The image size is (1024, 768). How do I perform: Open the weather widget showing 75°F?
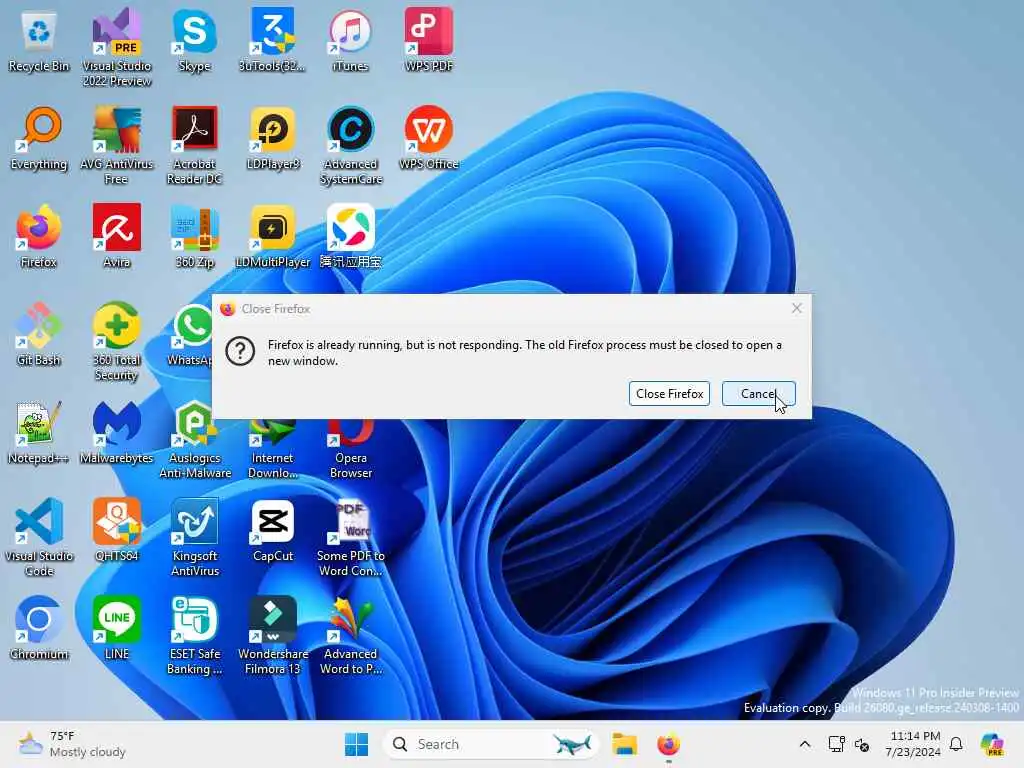[x=72, y=744]
